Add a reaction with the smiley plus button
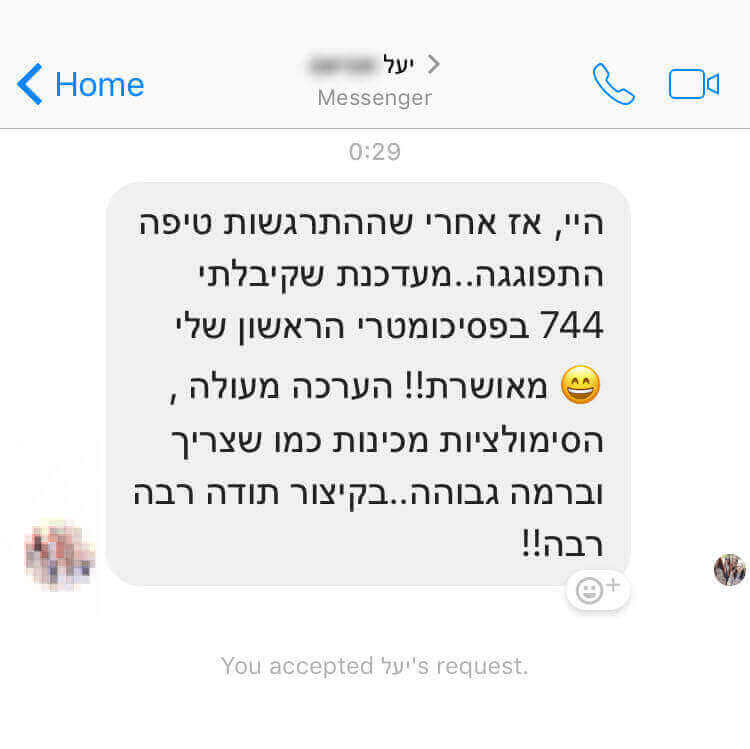Screen dimensions: 750x749 pyautogui.click(x=598, y=590)
